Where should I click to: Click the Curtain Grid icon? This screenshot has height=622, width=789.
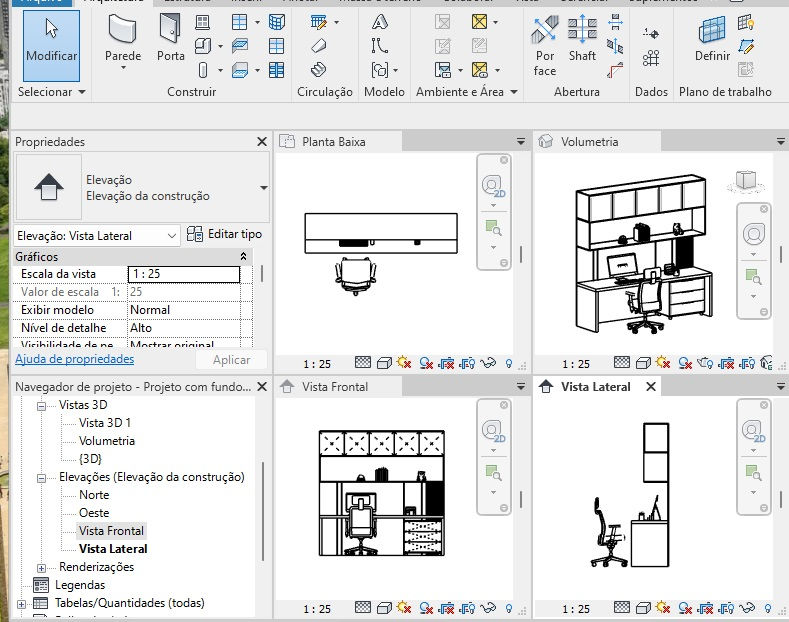(x=276, y=46)
